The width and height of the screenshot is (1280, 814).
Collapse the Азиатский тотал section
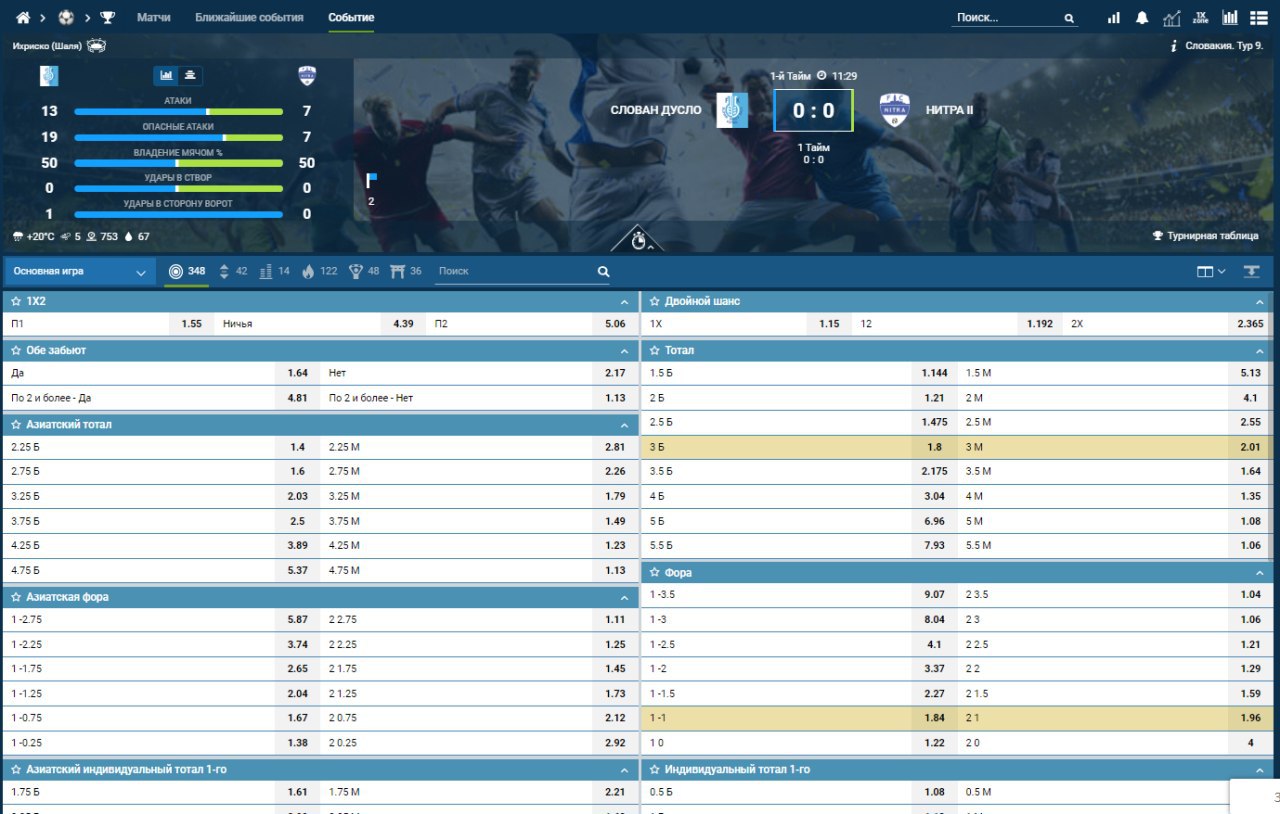[623, 425]
